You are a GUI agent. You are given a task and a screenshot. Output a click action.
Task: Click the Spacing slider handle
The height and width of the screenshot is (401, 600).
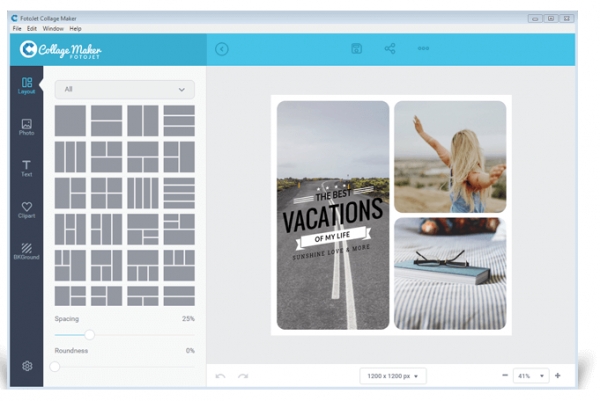point(89,335)
